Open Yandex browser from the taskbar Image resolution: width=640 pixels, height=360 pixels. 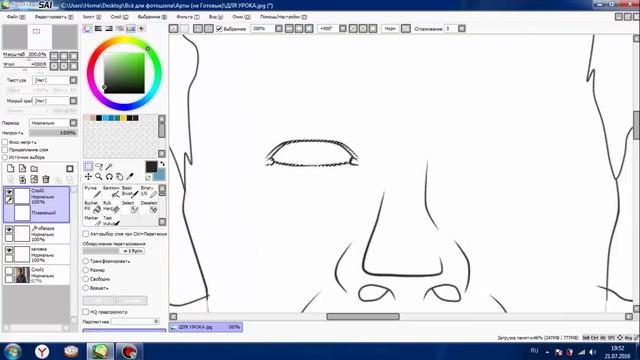tap(42, 351)
